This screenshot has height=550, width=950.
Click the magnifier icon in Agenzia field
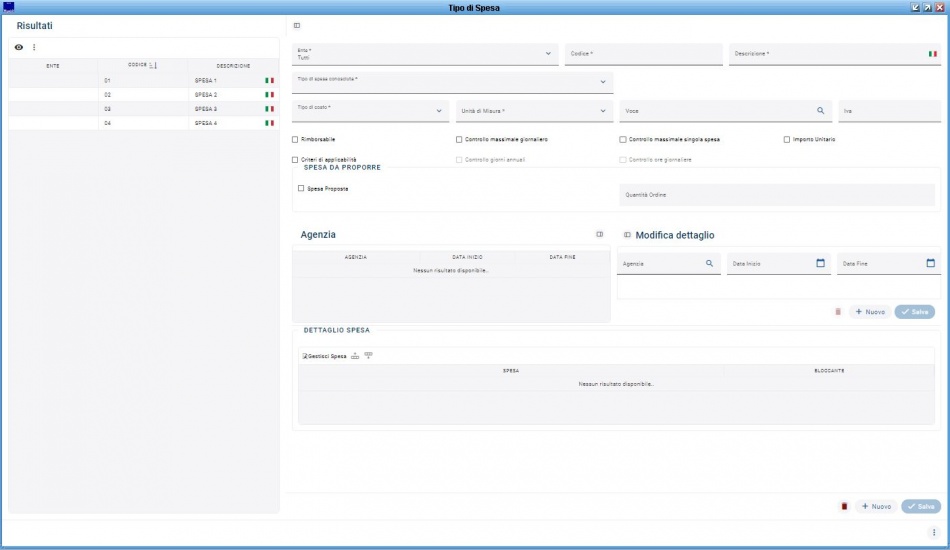click(x=709, y=263)
